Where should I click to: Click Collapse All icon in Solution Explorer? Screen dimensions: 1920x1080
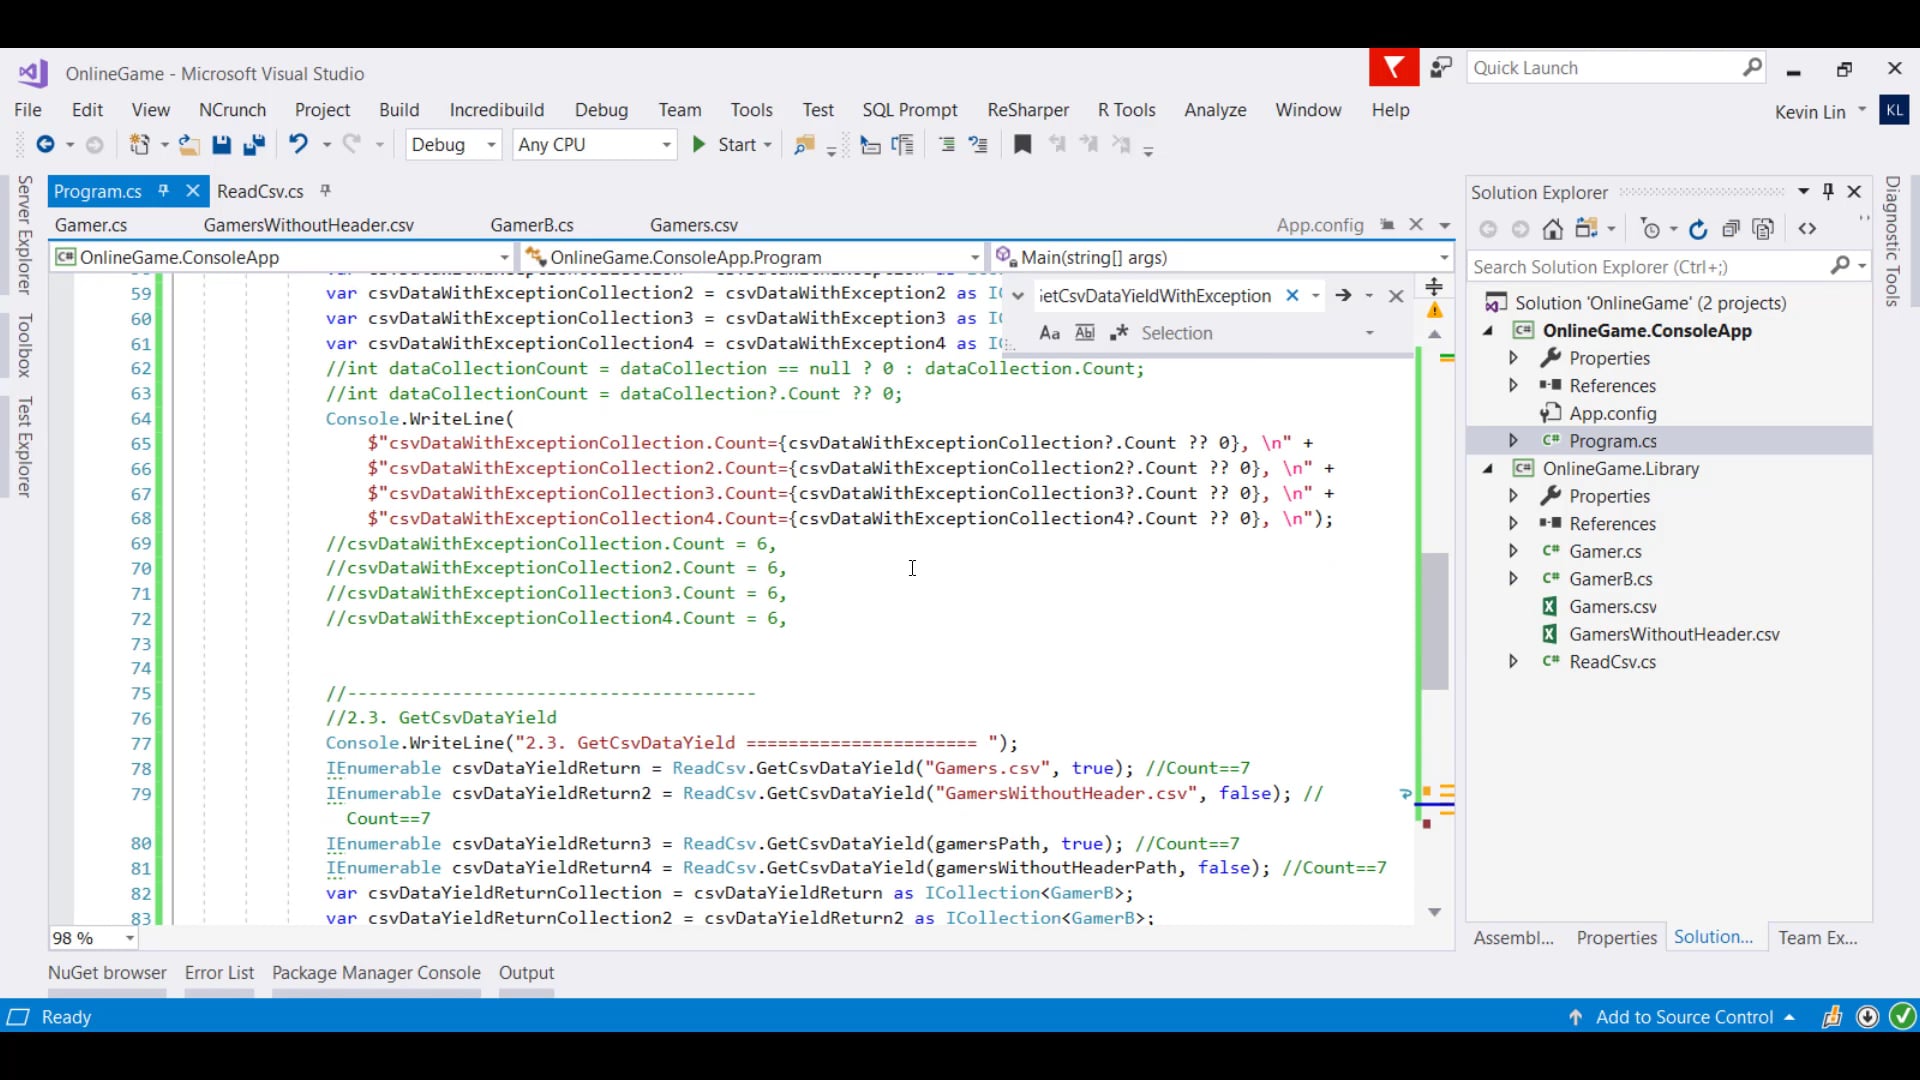tap(1731, 229)
